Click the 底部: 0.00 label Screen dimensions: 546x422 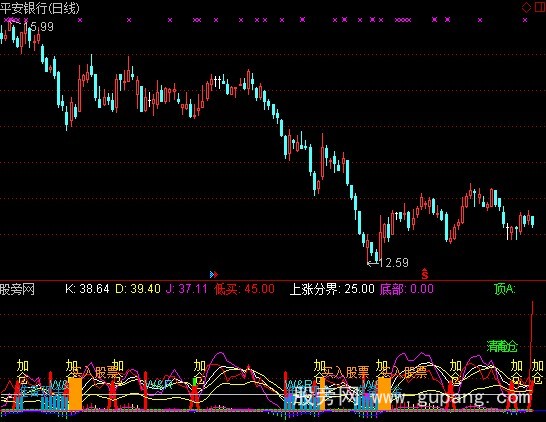point(407,289)
